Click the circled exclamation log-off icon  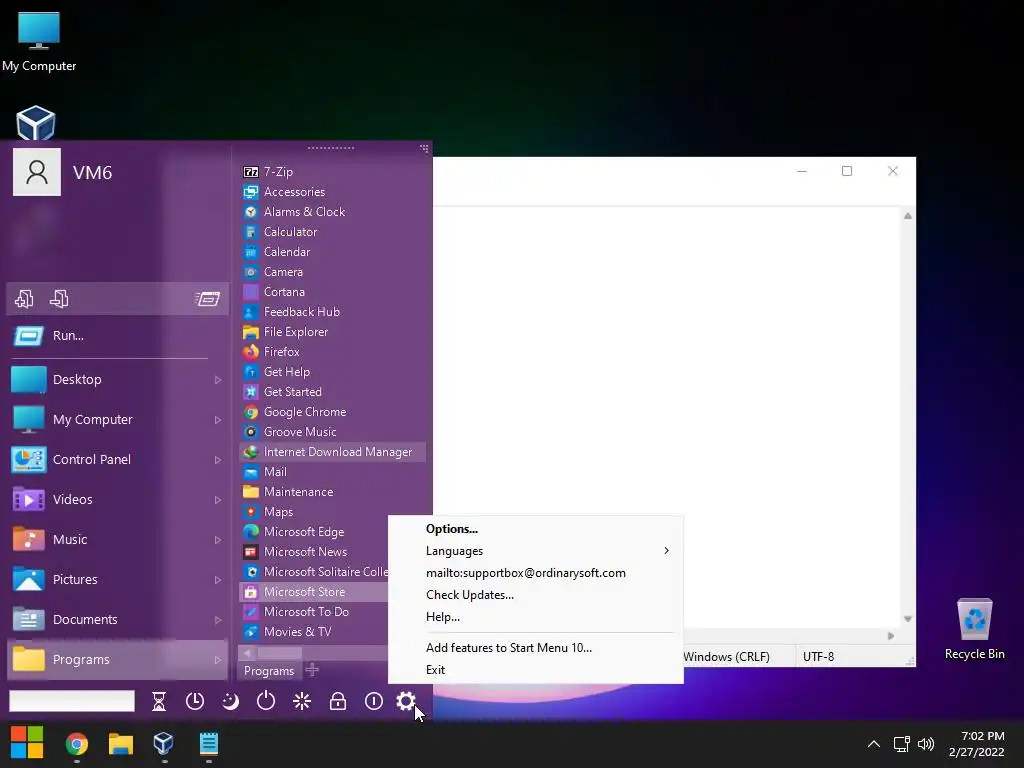(374, 701)
